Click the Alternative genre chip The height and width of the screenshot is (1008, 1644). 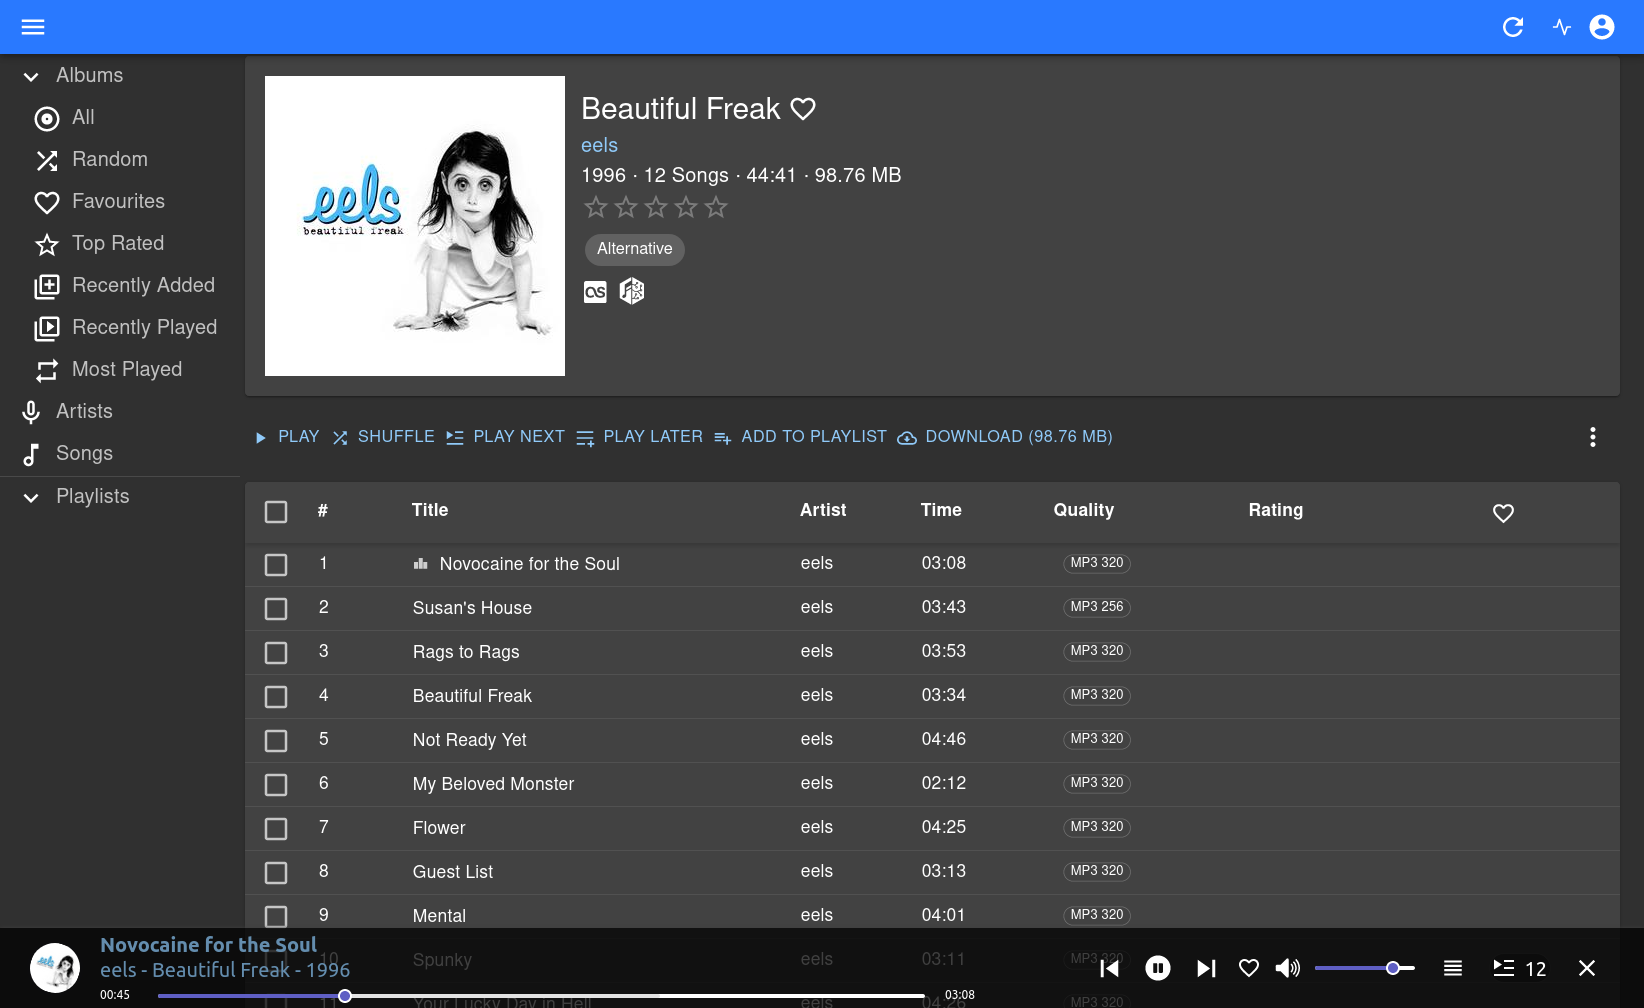(x=635, y=249)
